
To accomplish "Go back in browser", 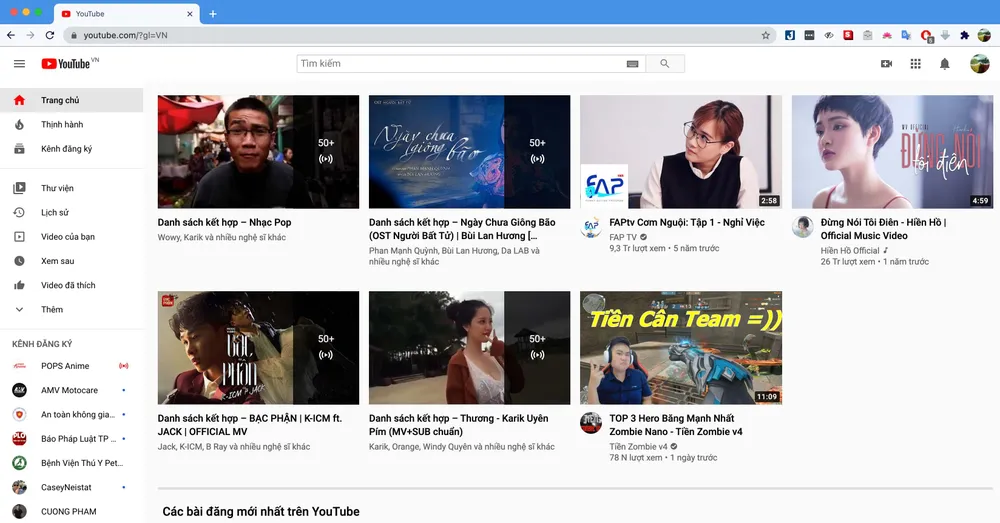I will tap(11, 35).
